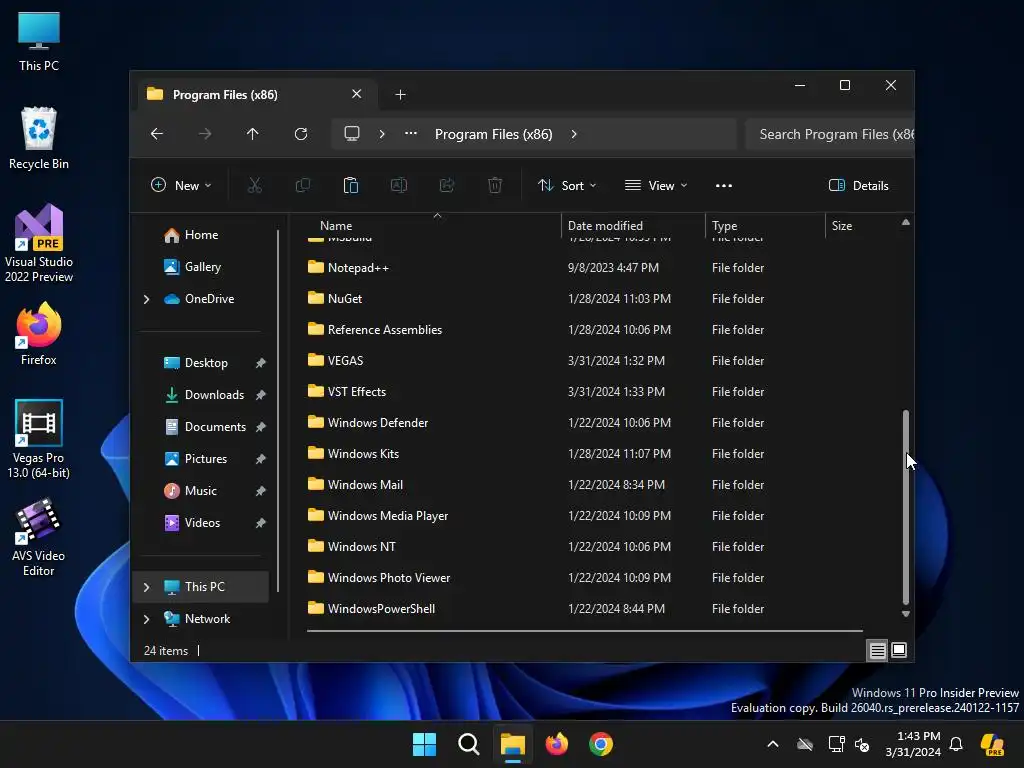Click the Search Program Files (x86) box

click(x=829, y=134)
